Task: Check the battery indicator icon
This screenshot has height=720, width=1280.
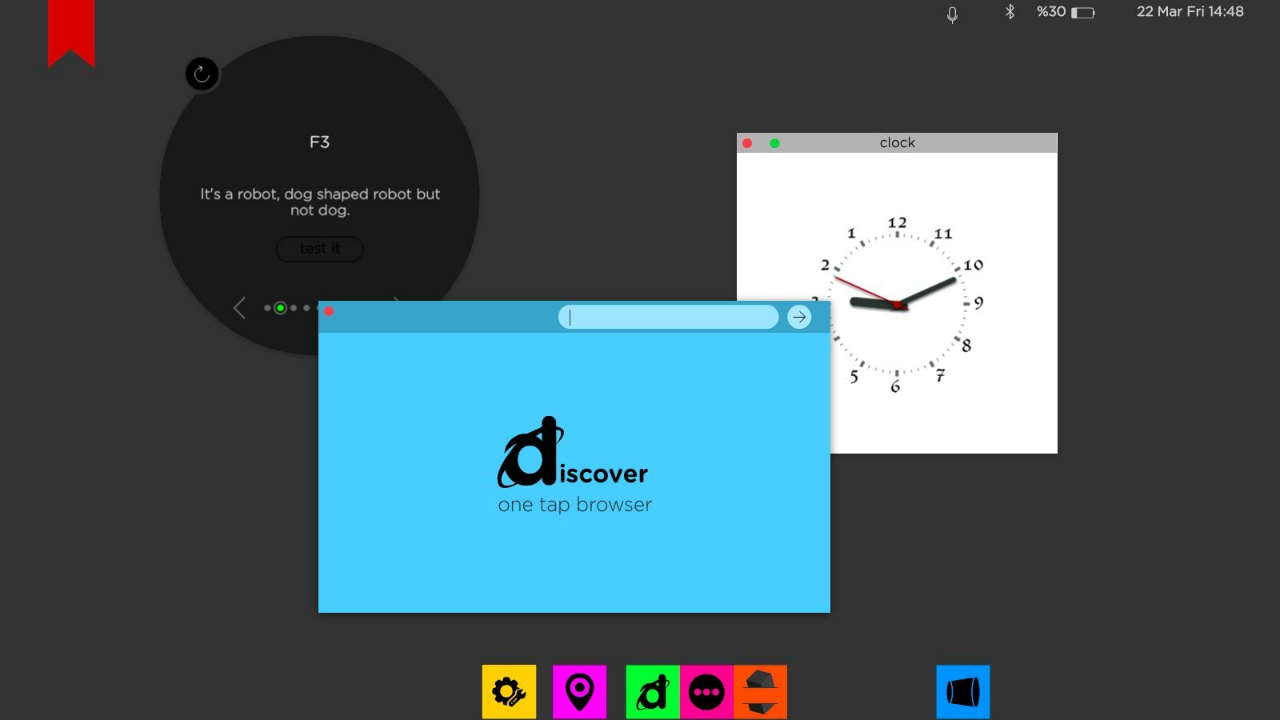Action: [1083, 13]
